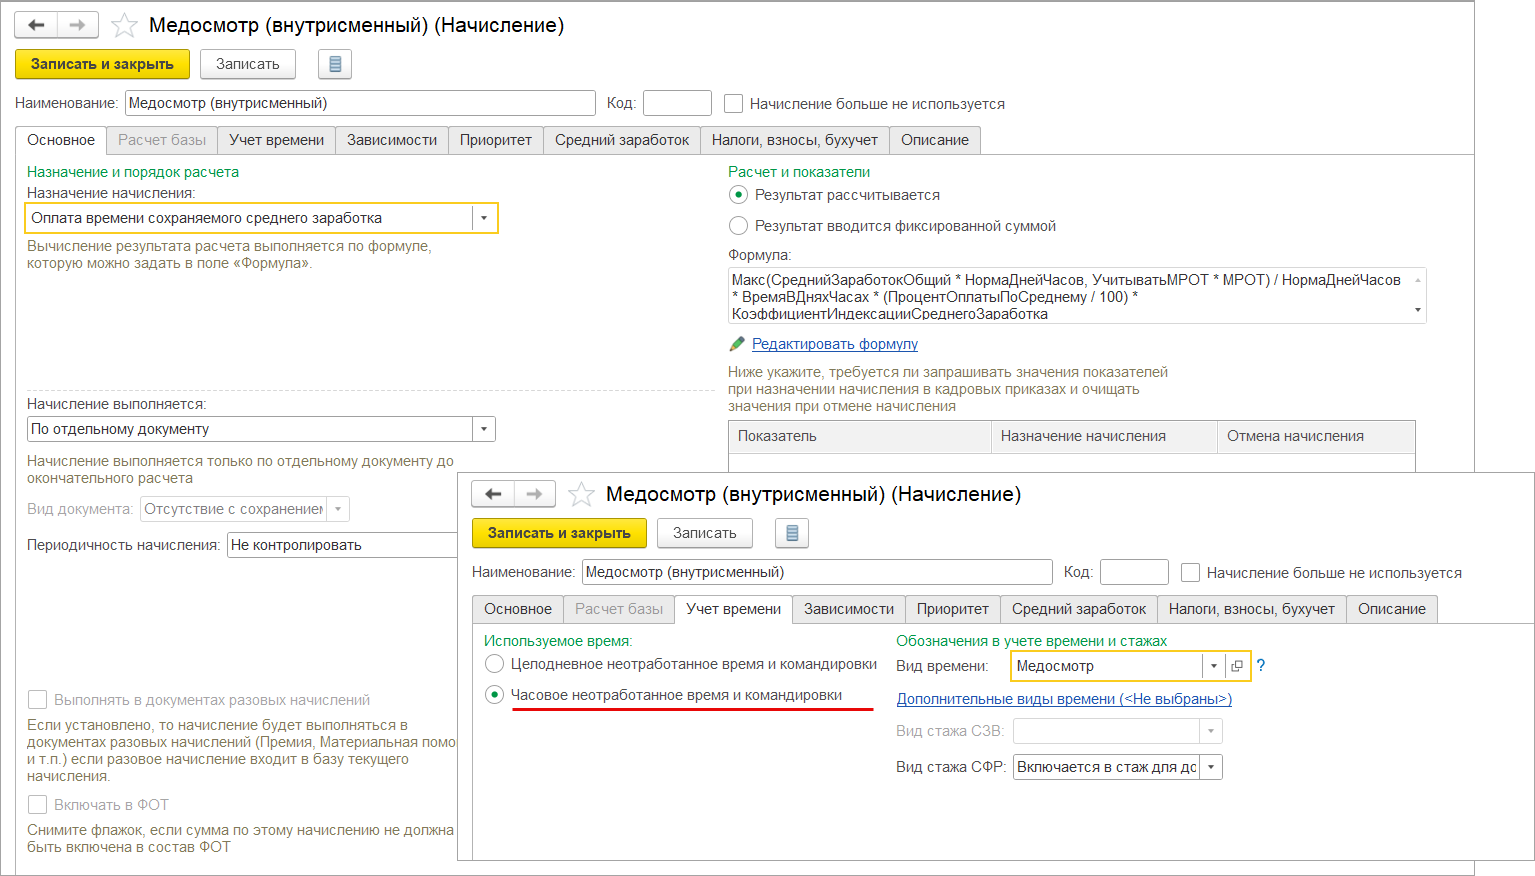Switch to Средний заработок tab in upper window

(x=621, y=140)
